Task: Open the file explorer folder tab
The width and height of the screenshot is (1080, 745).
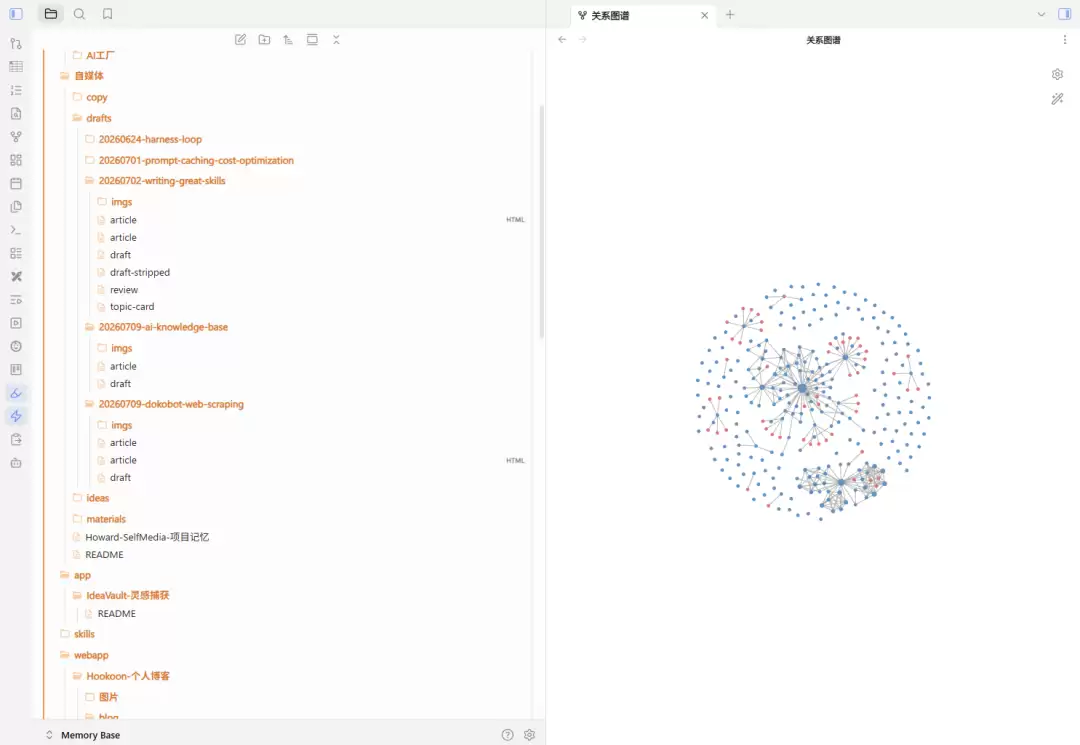Action: [x=51, y=14]
